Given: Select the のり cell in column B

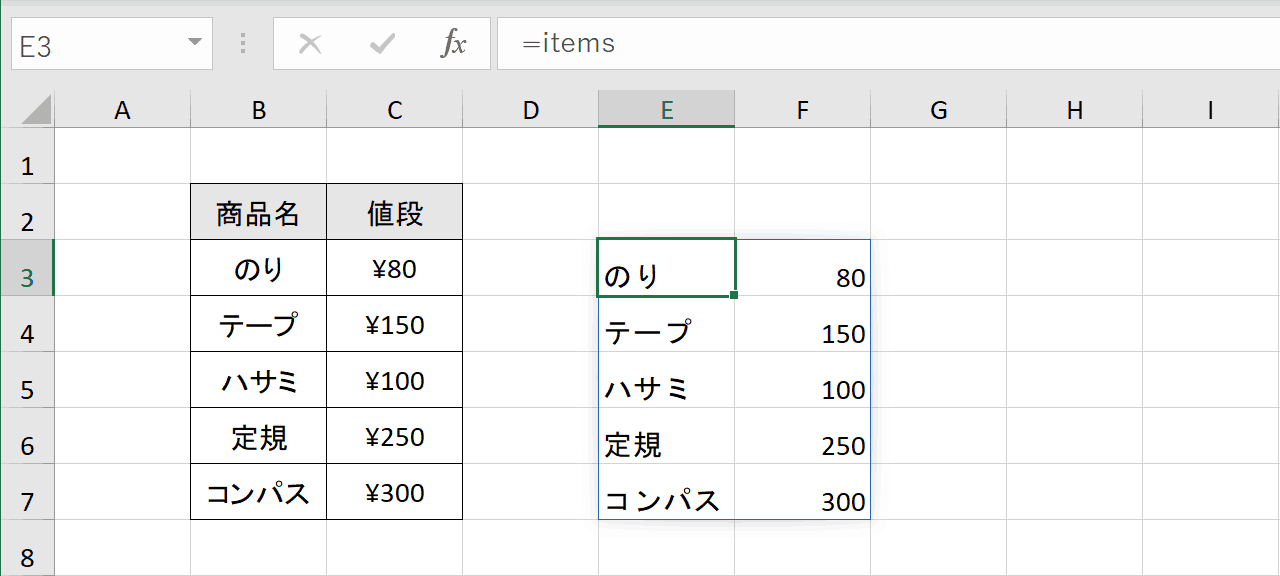Looking at the screenshot, I should [258, 267].
